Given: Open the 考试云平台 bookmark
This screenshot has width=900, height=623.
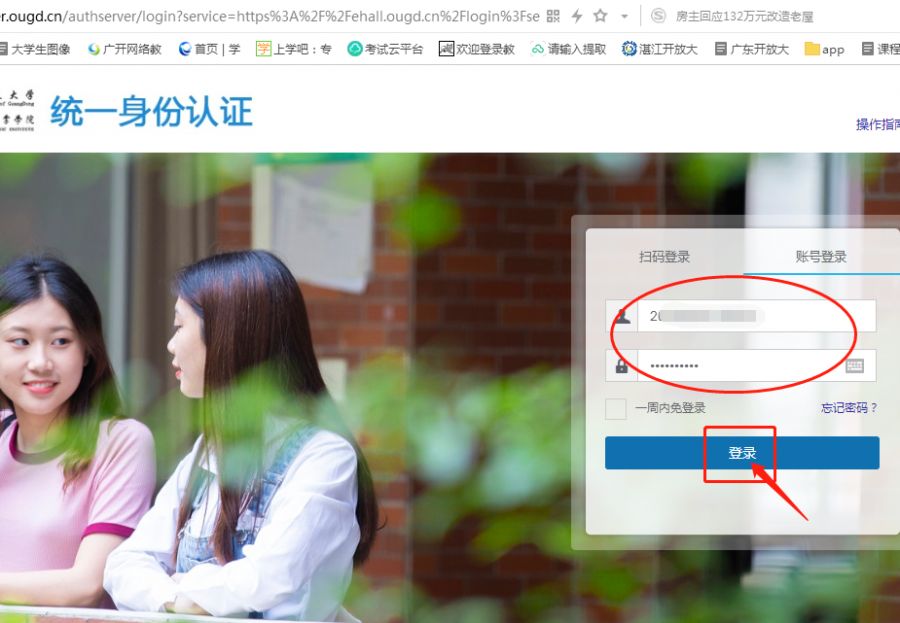Looking at the screenshot, I should [x=385, y=49].
